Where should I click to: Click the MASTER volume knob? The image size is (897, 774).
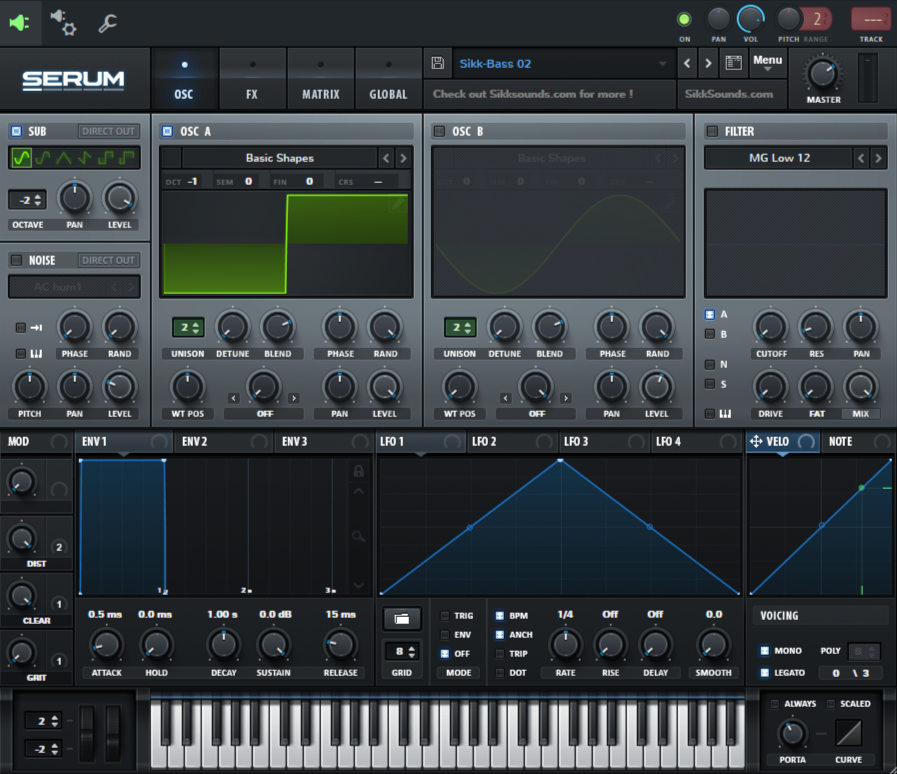(823, 74)
